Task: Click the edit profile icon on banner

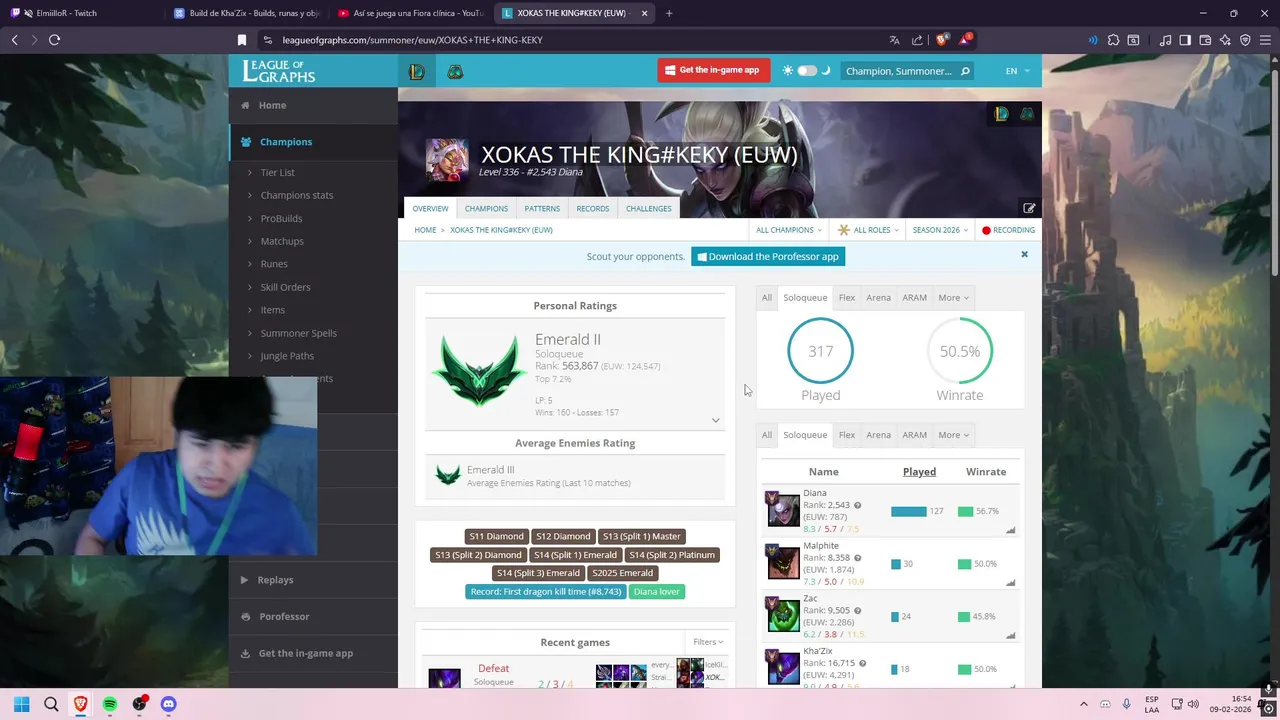Action: click(x=1029, y=208)
